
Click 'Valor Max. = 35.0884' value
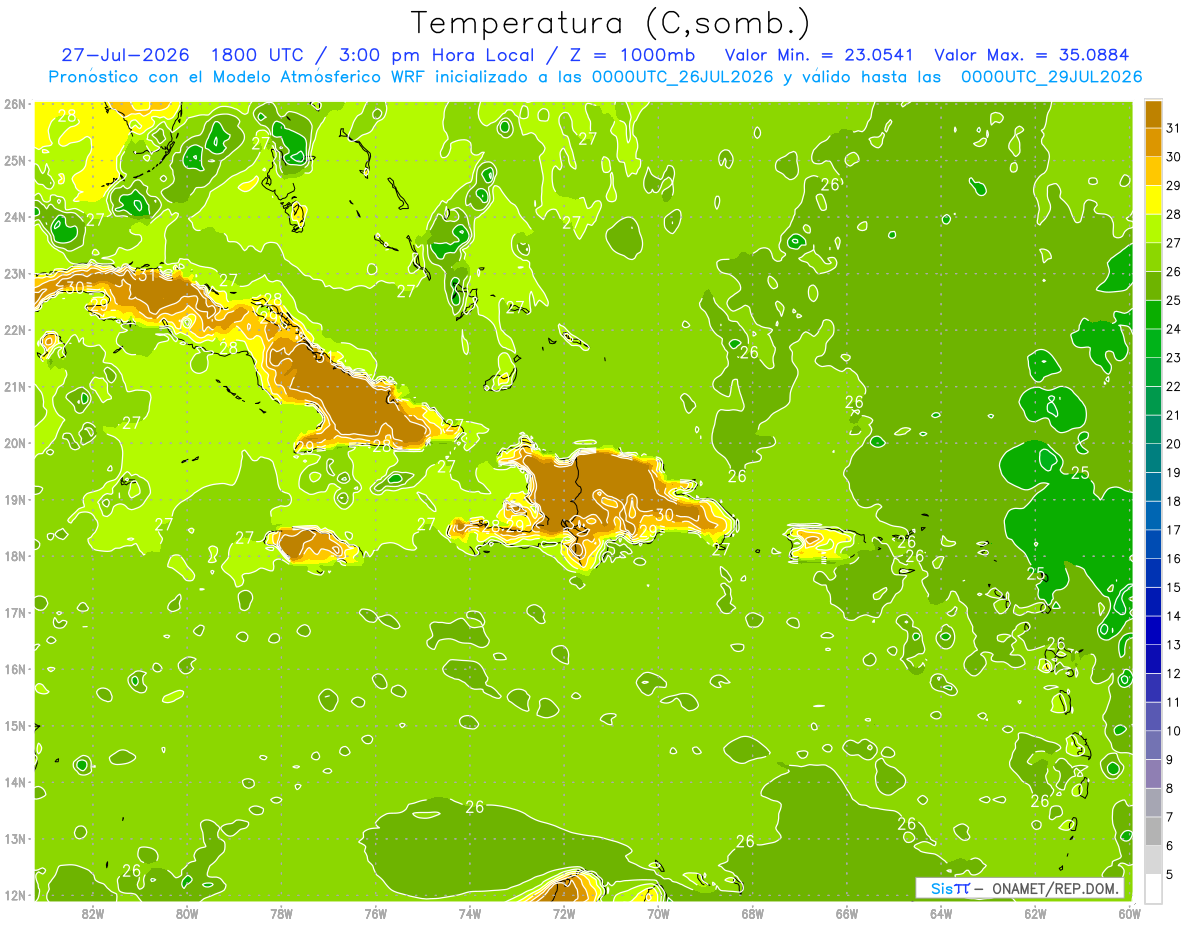1030,55
